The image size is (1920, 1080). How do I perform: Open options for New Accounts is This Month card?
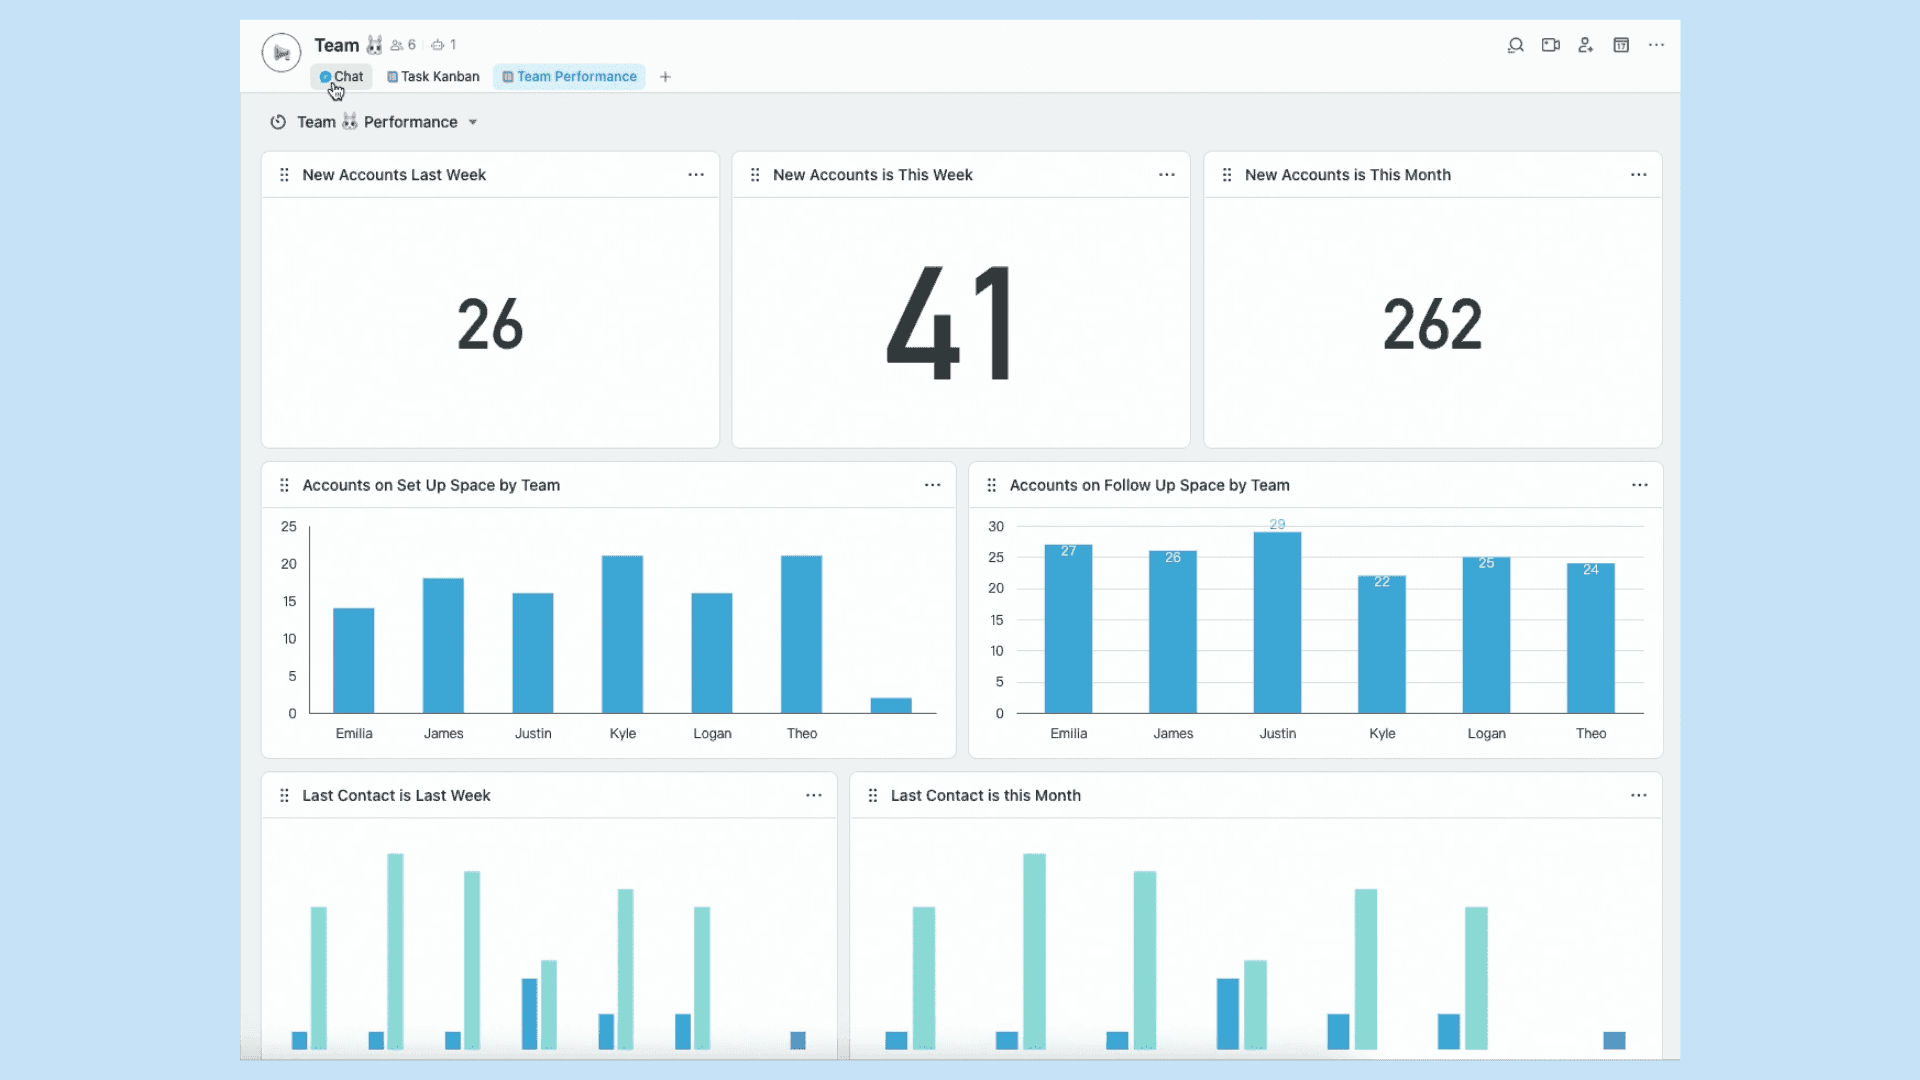pos(1638,174)
